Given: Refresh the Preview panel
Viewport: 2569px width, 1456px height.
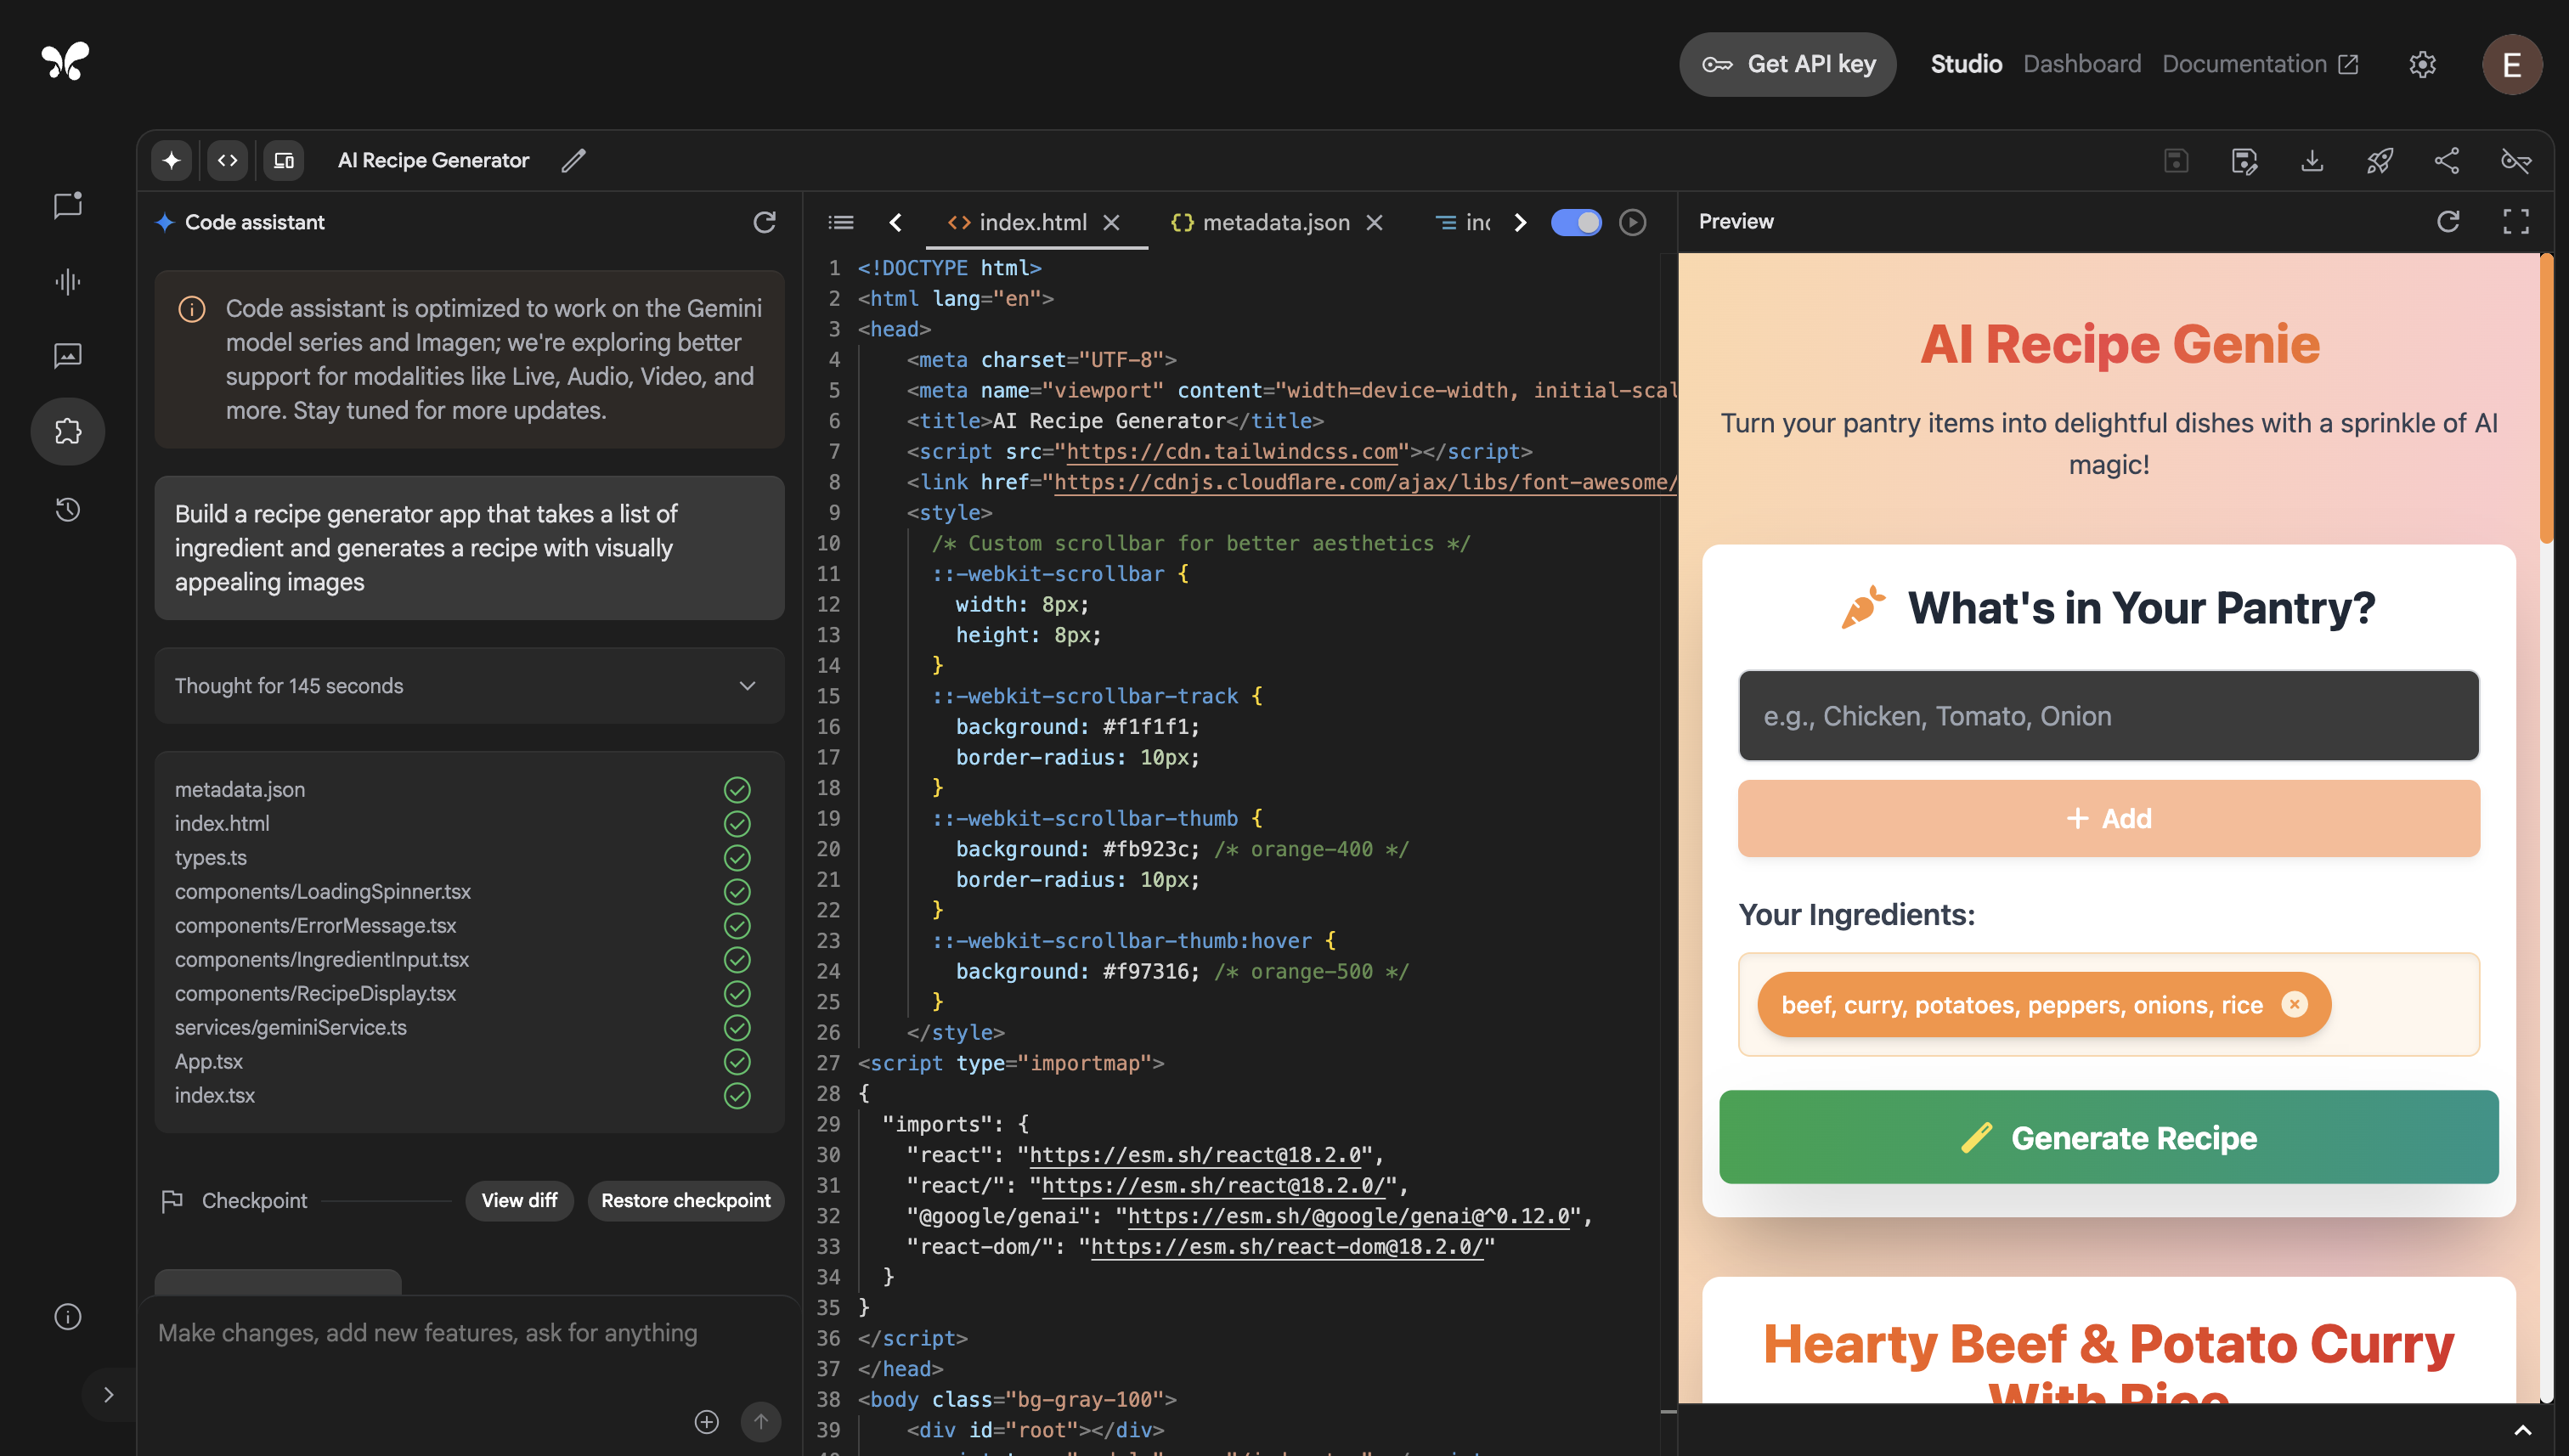Looking at the screenshot, I should tap(2448, 221).
